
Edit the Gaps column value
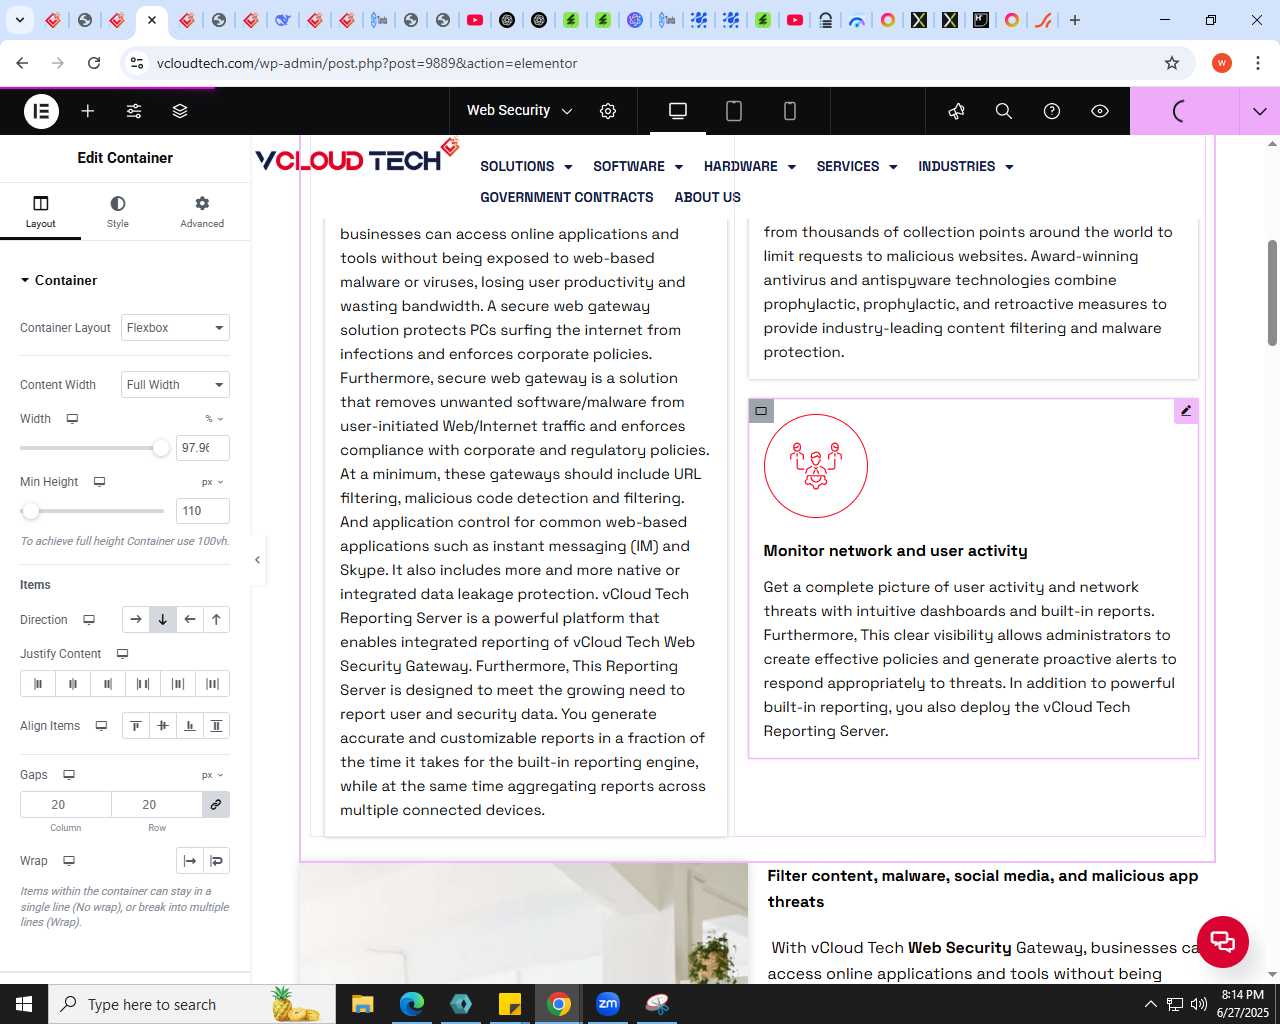pos(66,805)
